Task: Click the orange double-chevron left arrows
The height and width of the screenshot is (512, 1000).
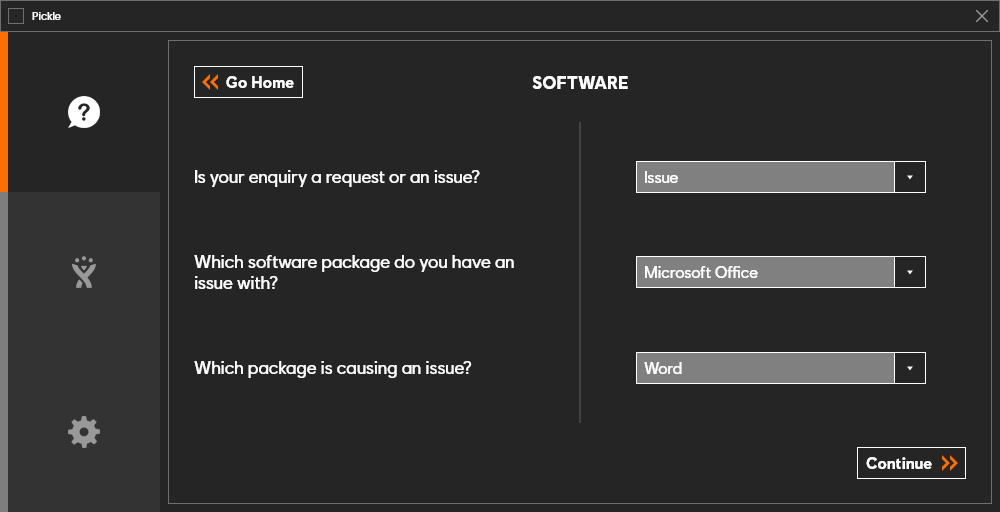Action: (x=210, y=82)
